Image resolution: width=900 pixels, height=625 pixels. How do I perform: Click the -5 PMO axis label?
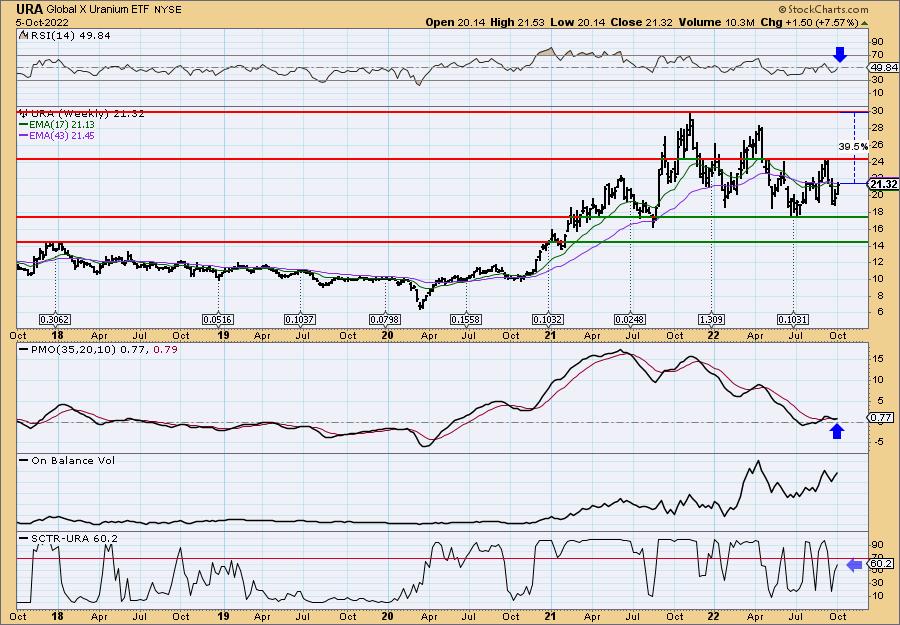pos(878,442)
